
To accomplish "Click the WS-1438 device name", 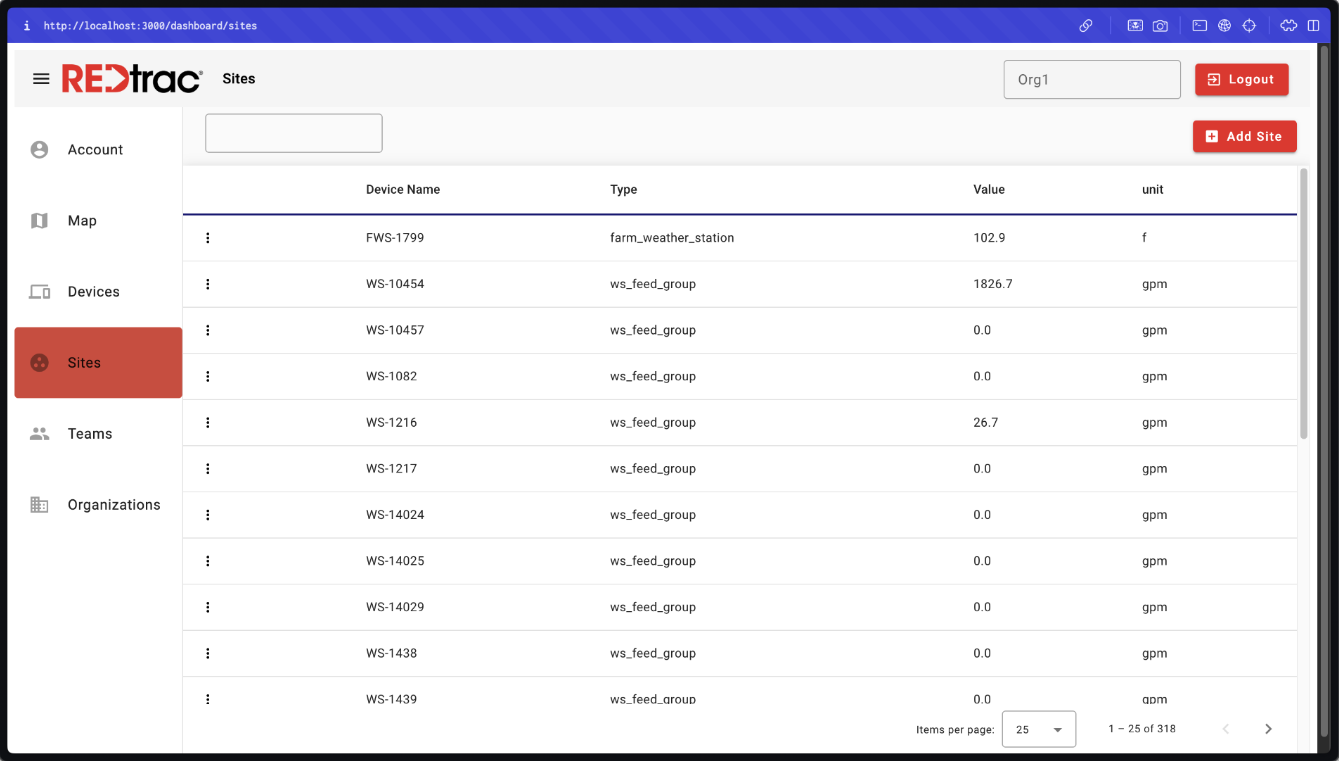I will (x=392, y=653).
